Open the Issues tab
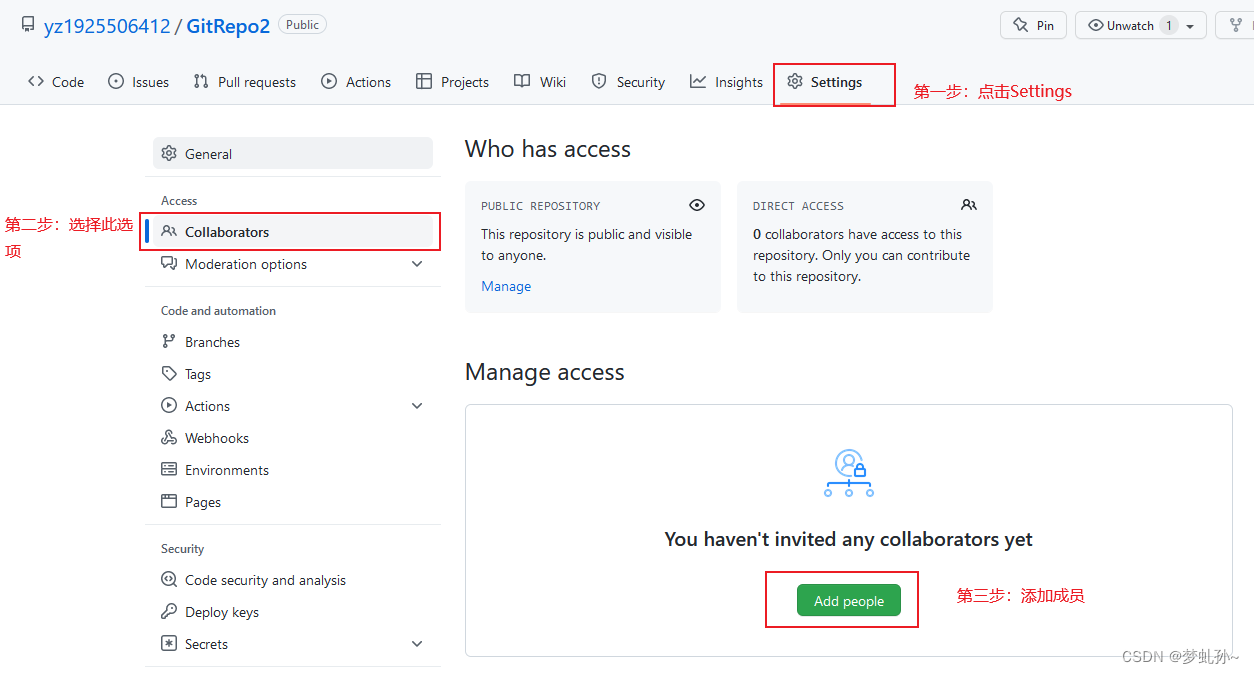Viewport: 1254px width, 674px height. 138,82
